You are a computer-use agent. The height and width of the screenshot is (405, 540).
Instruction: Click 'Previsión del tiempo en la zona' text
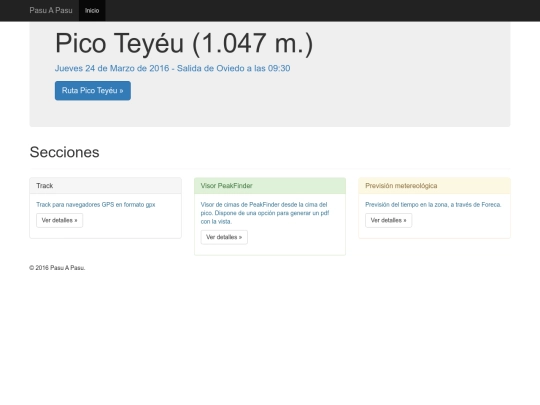click(x=433, y=205)
